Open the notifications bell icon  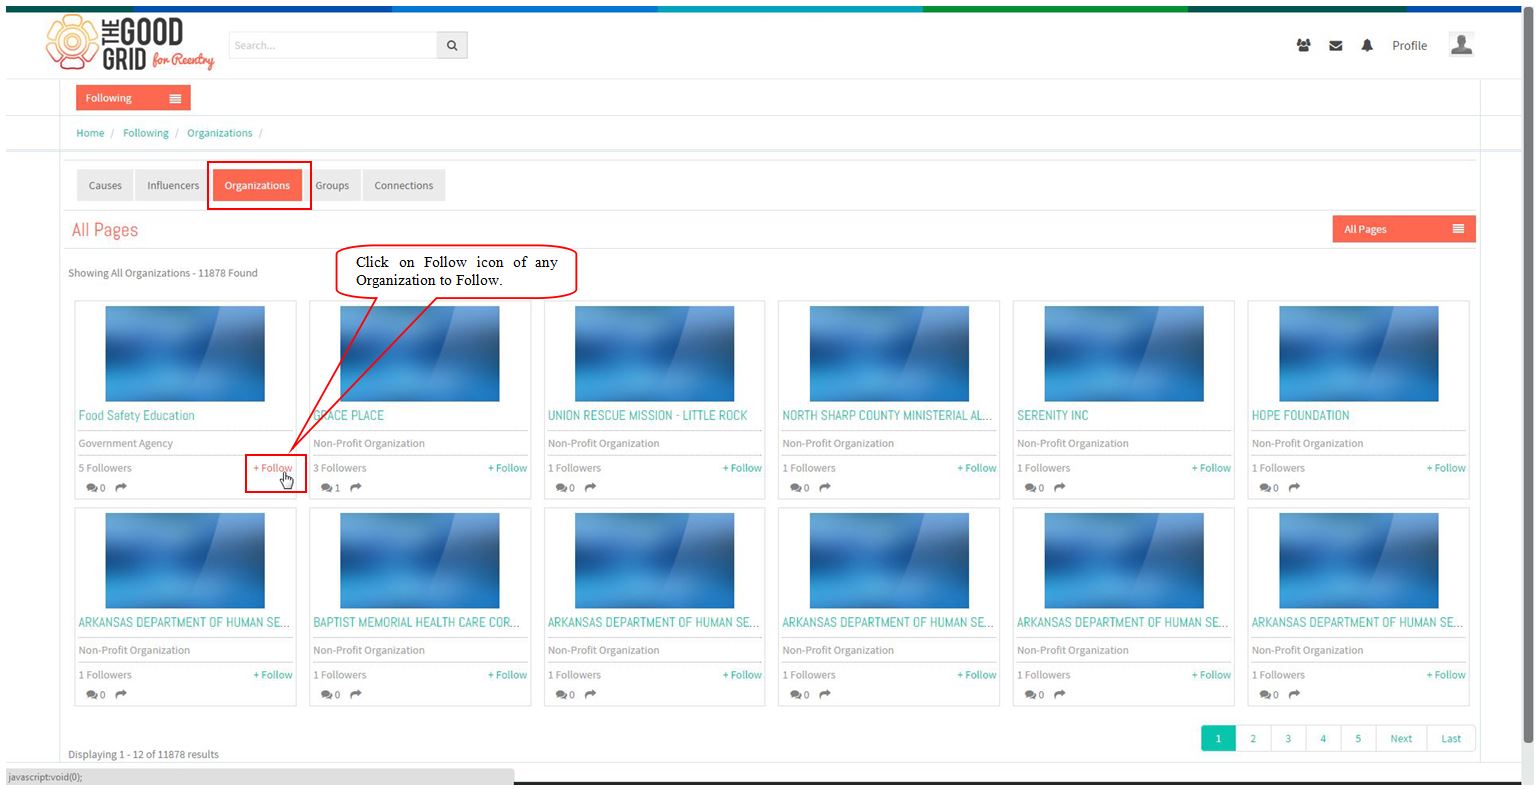(x=1367, y=45)
